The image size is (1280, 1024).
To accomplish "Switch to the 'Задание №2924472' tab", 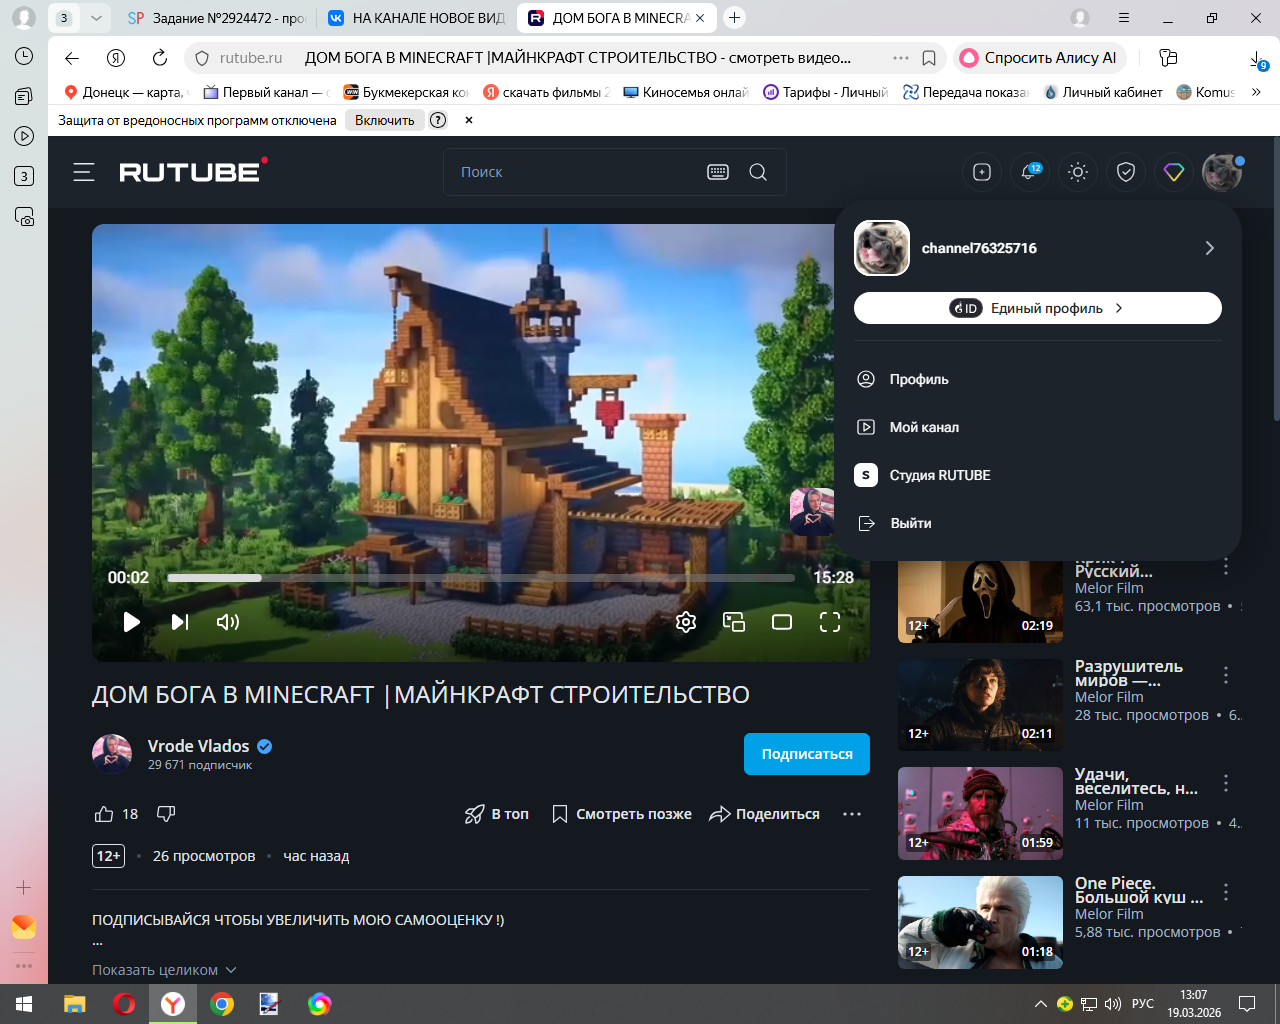I will 216,18.
